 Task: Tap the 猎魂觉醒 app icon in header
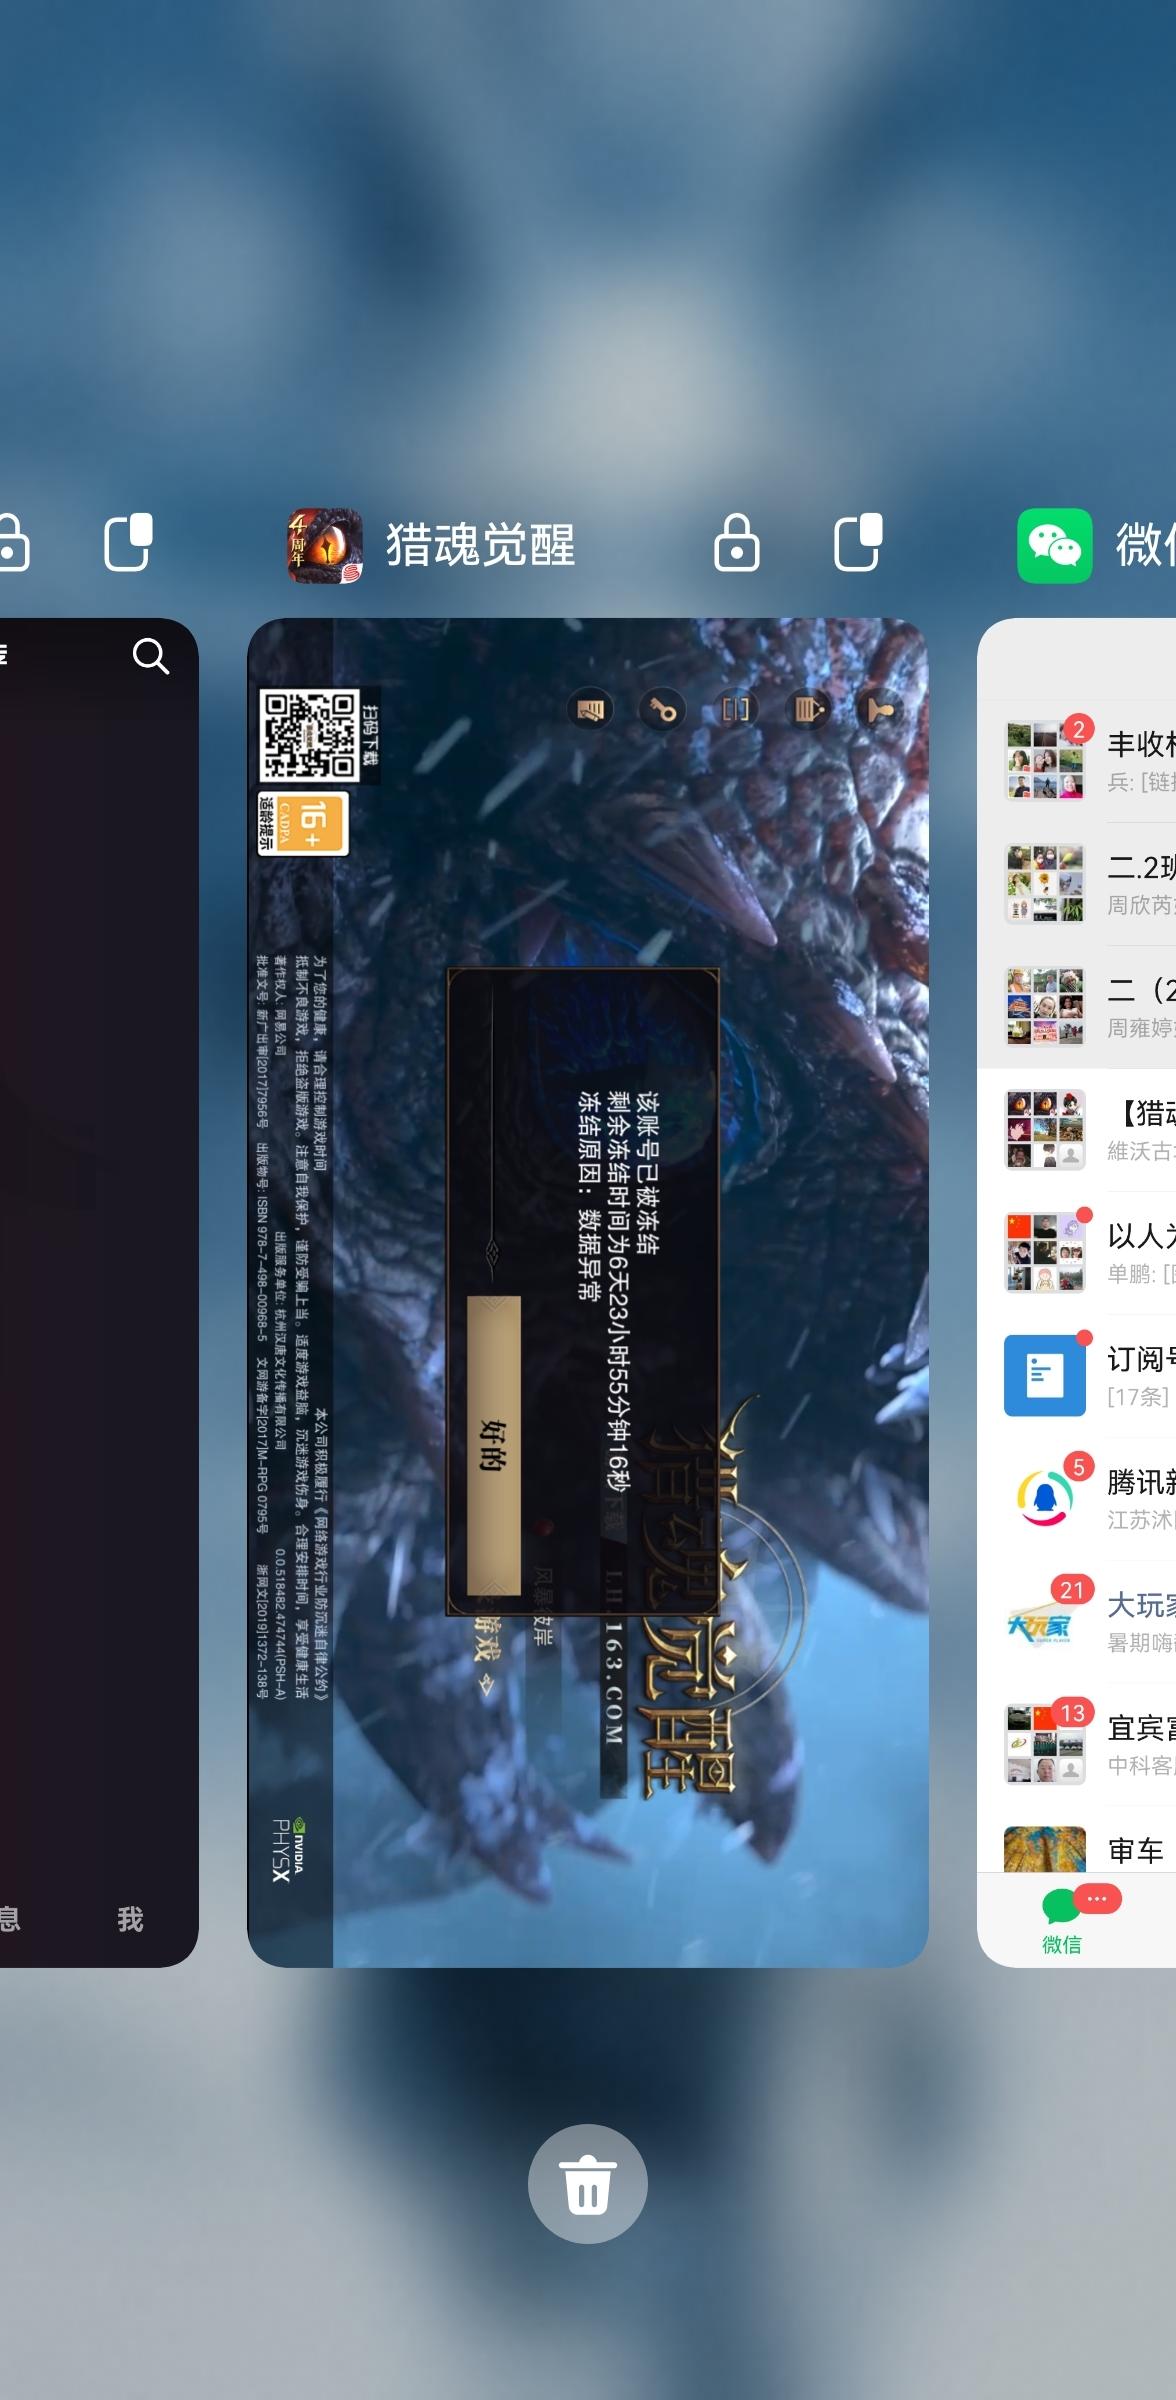pyautogui.click(x=325, y=545)
